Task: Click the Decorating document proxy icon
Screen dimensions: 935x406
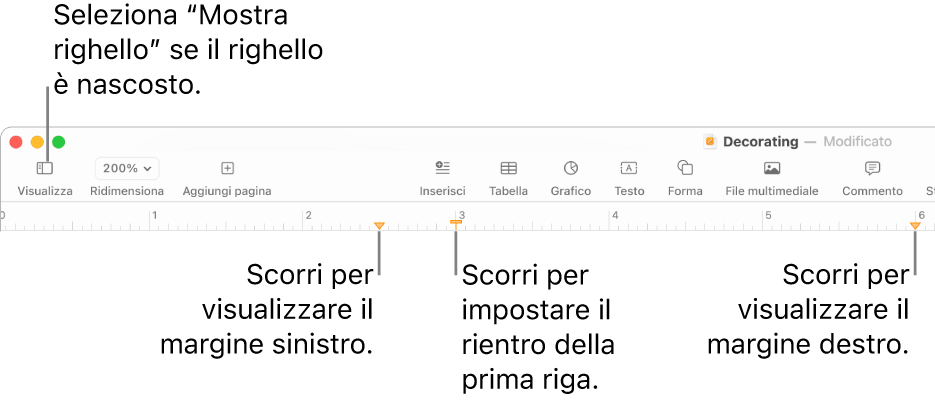Action: point(710,142)
